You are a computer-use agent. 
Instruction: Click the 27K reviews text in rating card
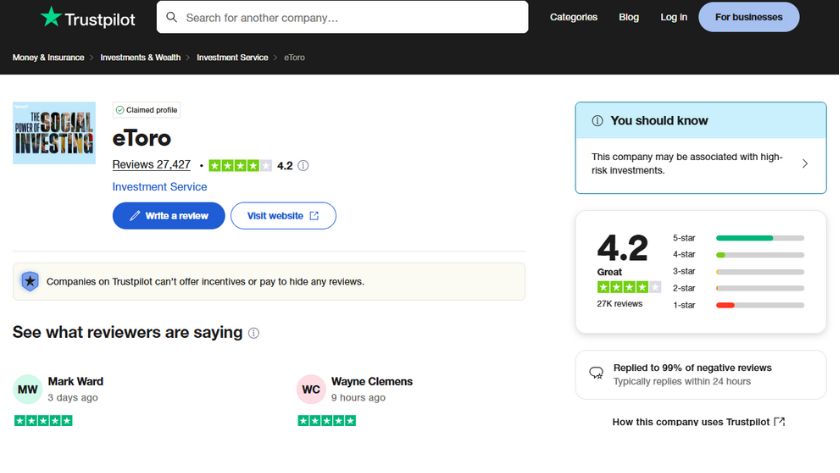[619, 304]
